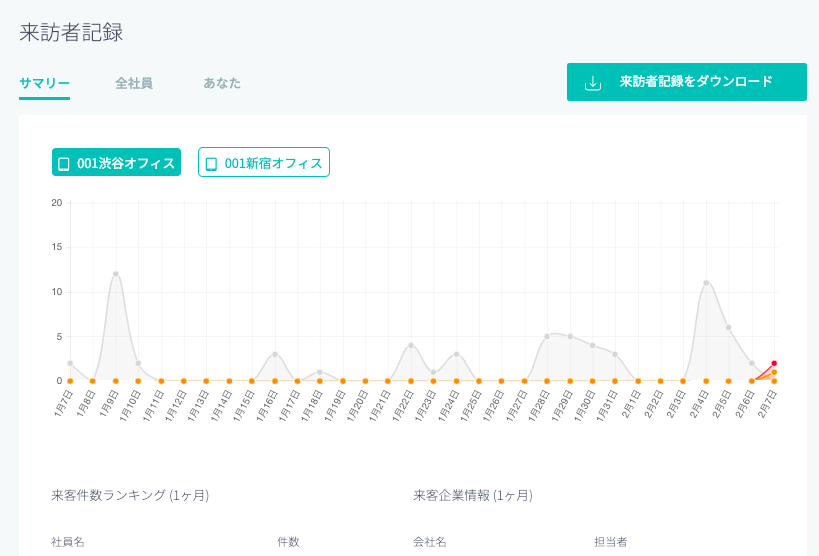
Task: Click the 来客企業情報 section title
Action: (472, 495)
